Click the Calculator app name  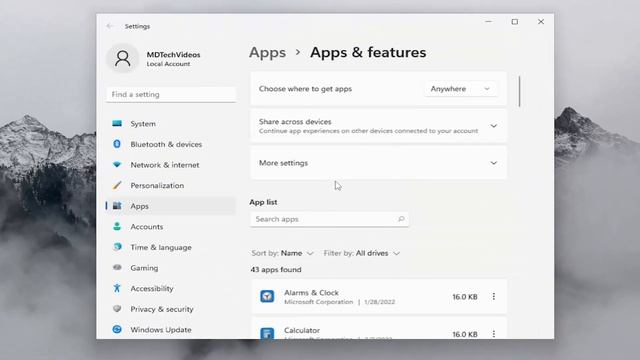(302, 330)
